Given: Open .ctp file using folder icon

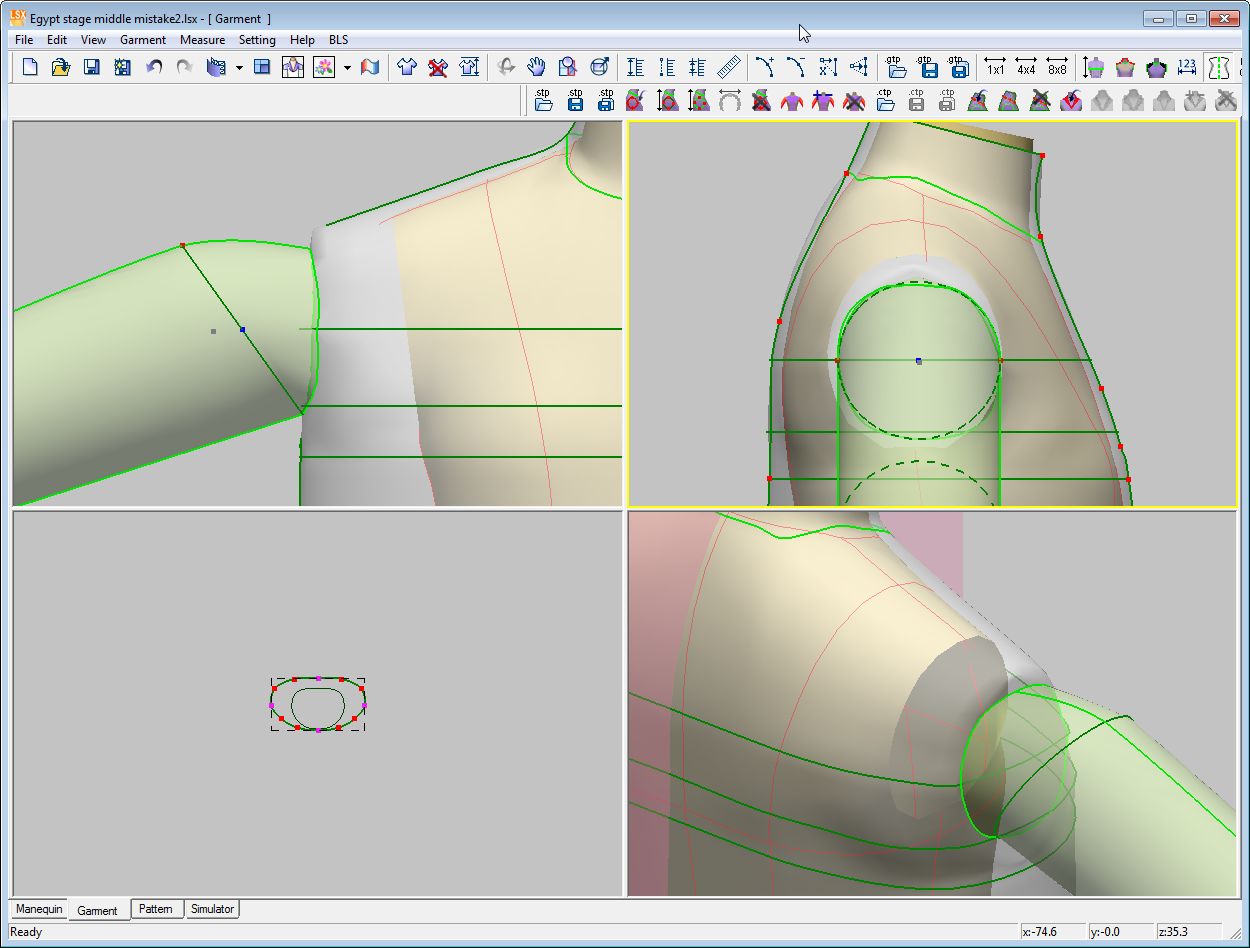Looking at the screenshot, I should pos(884,100).
